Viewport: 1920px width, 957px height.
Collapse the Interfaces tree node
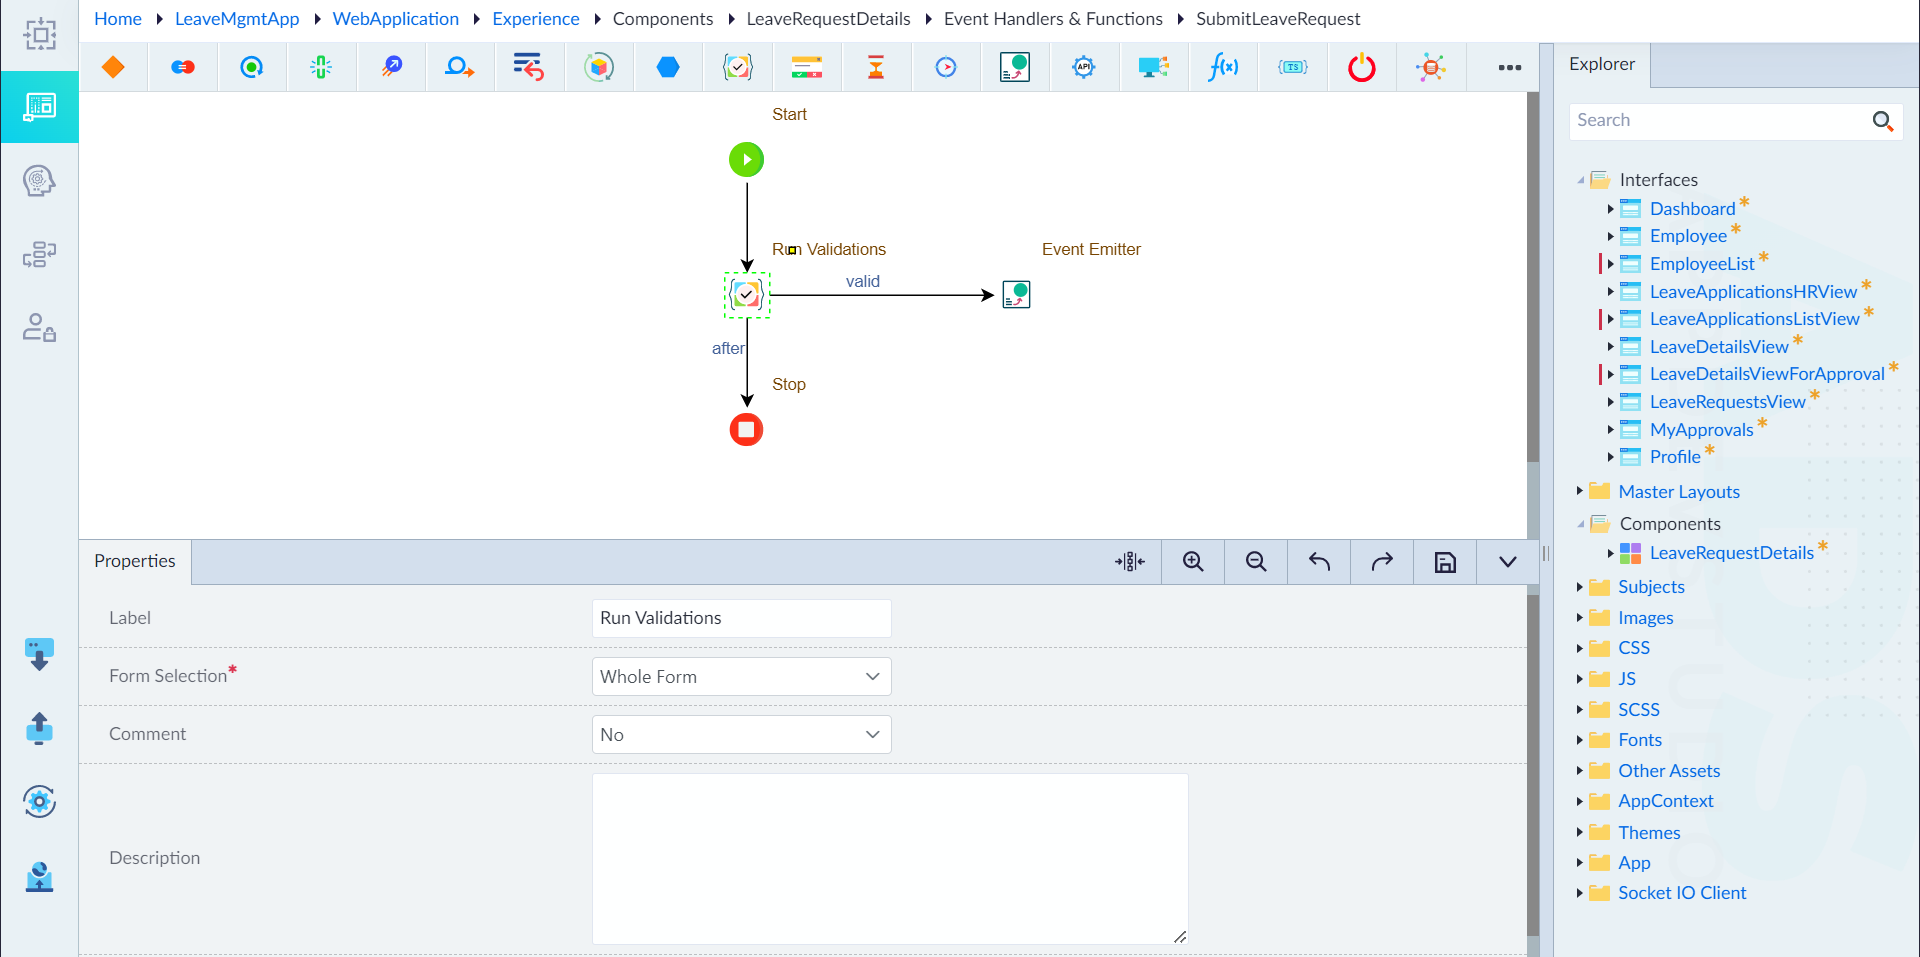(x=1580, y=180)
